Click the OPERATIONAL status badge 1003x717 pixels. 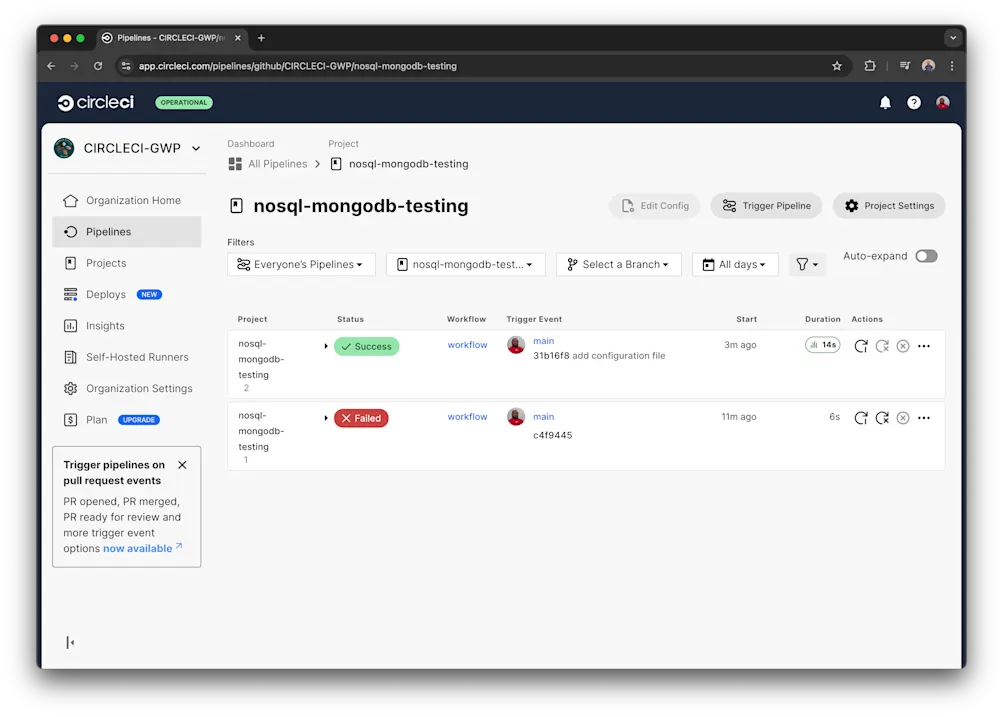coord(183,102)
